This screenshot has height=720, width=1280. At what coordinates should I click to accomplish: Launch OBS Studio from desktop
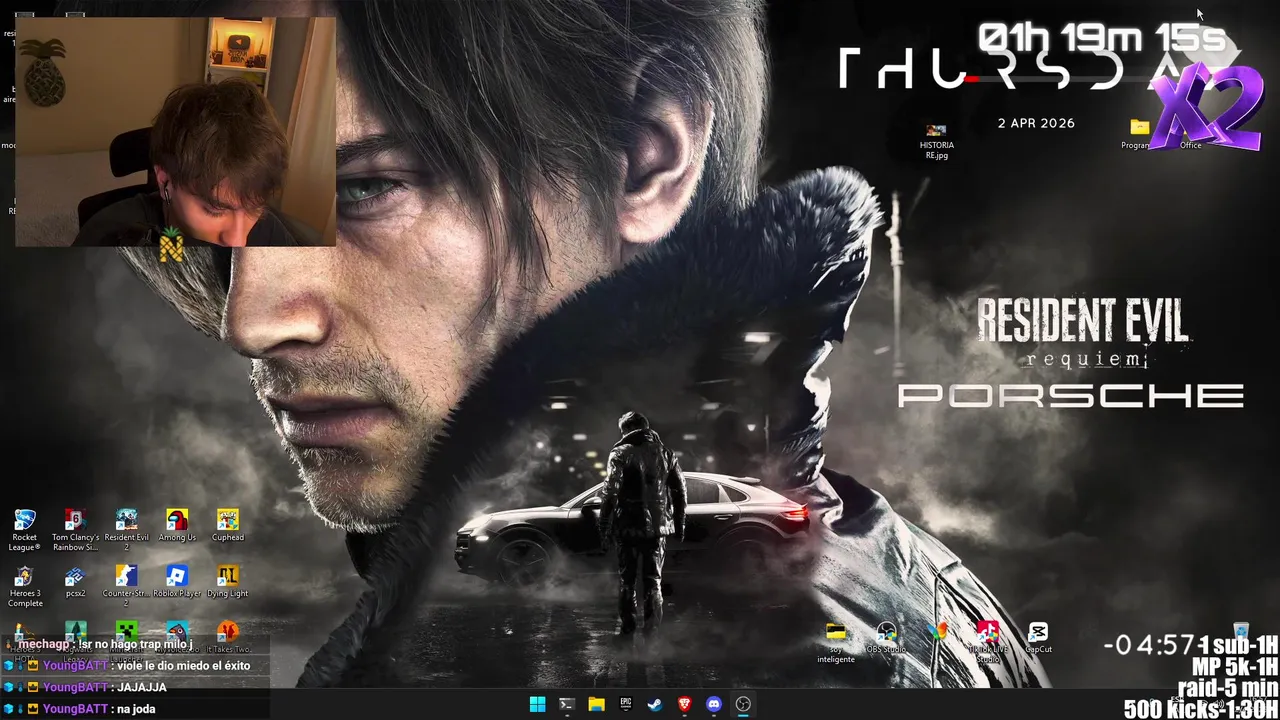click(x=886, y=638)
